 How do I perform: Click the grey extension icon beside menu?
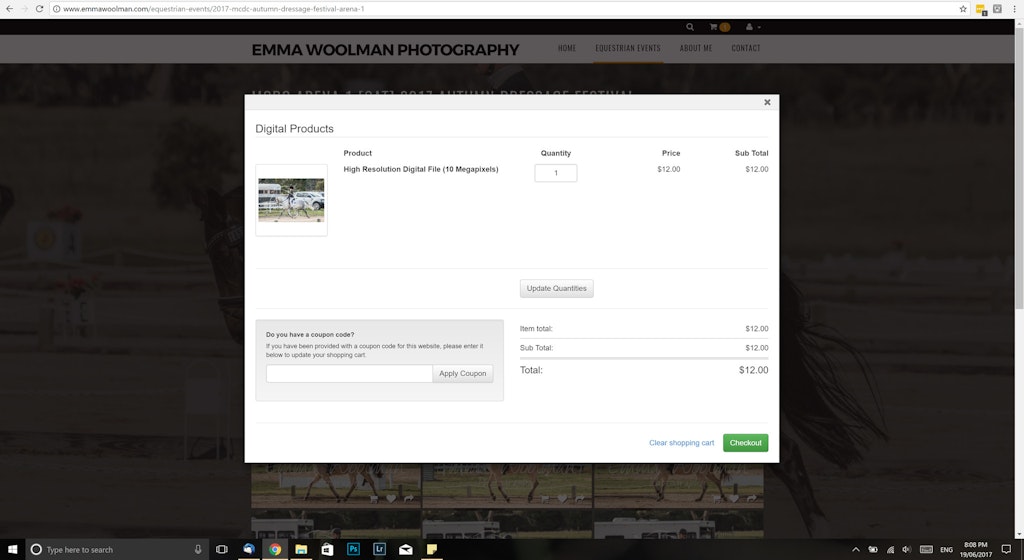coord(997,8)
